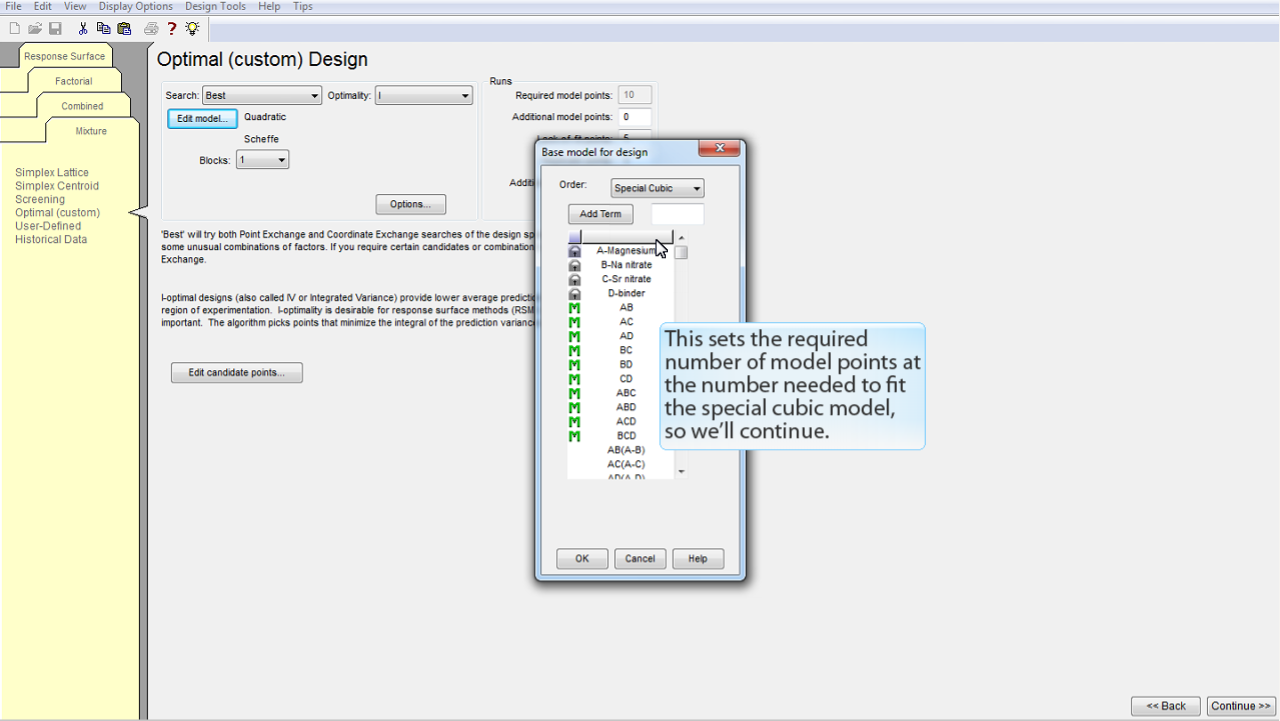Select Simplex Lattice design

click(x=52, y=173)
